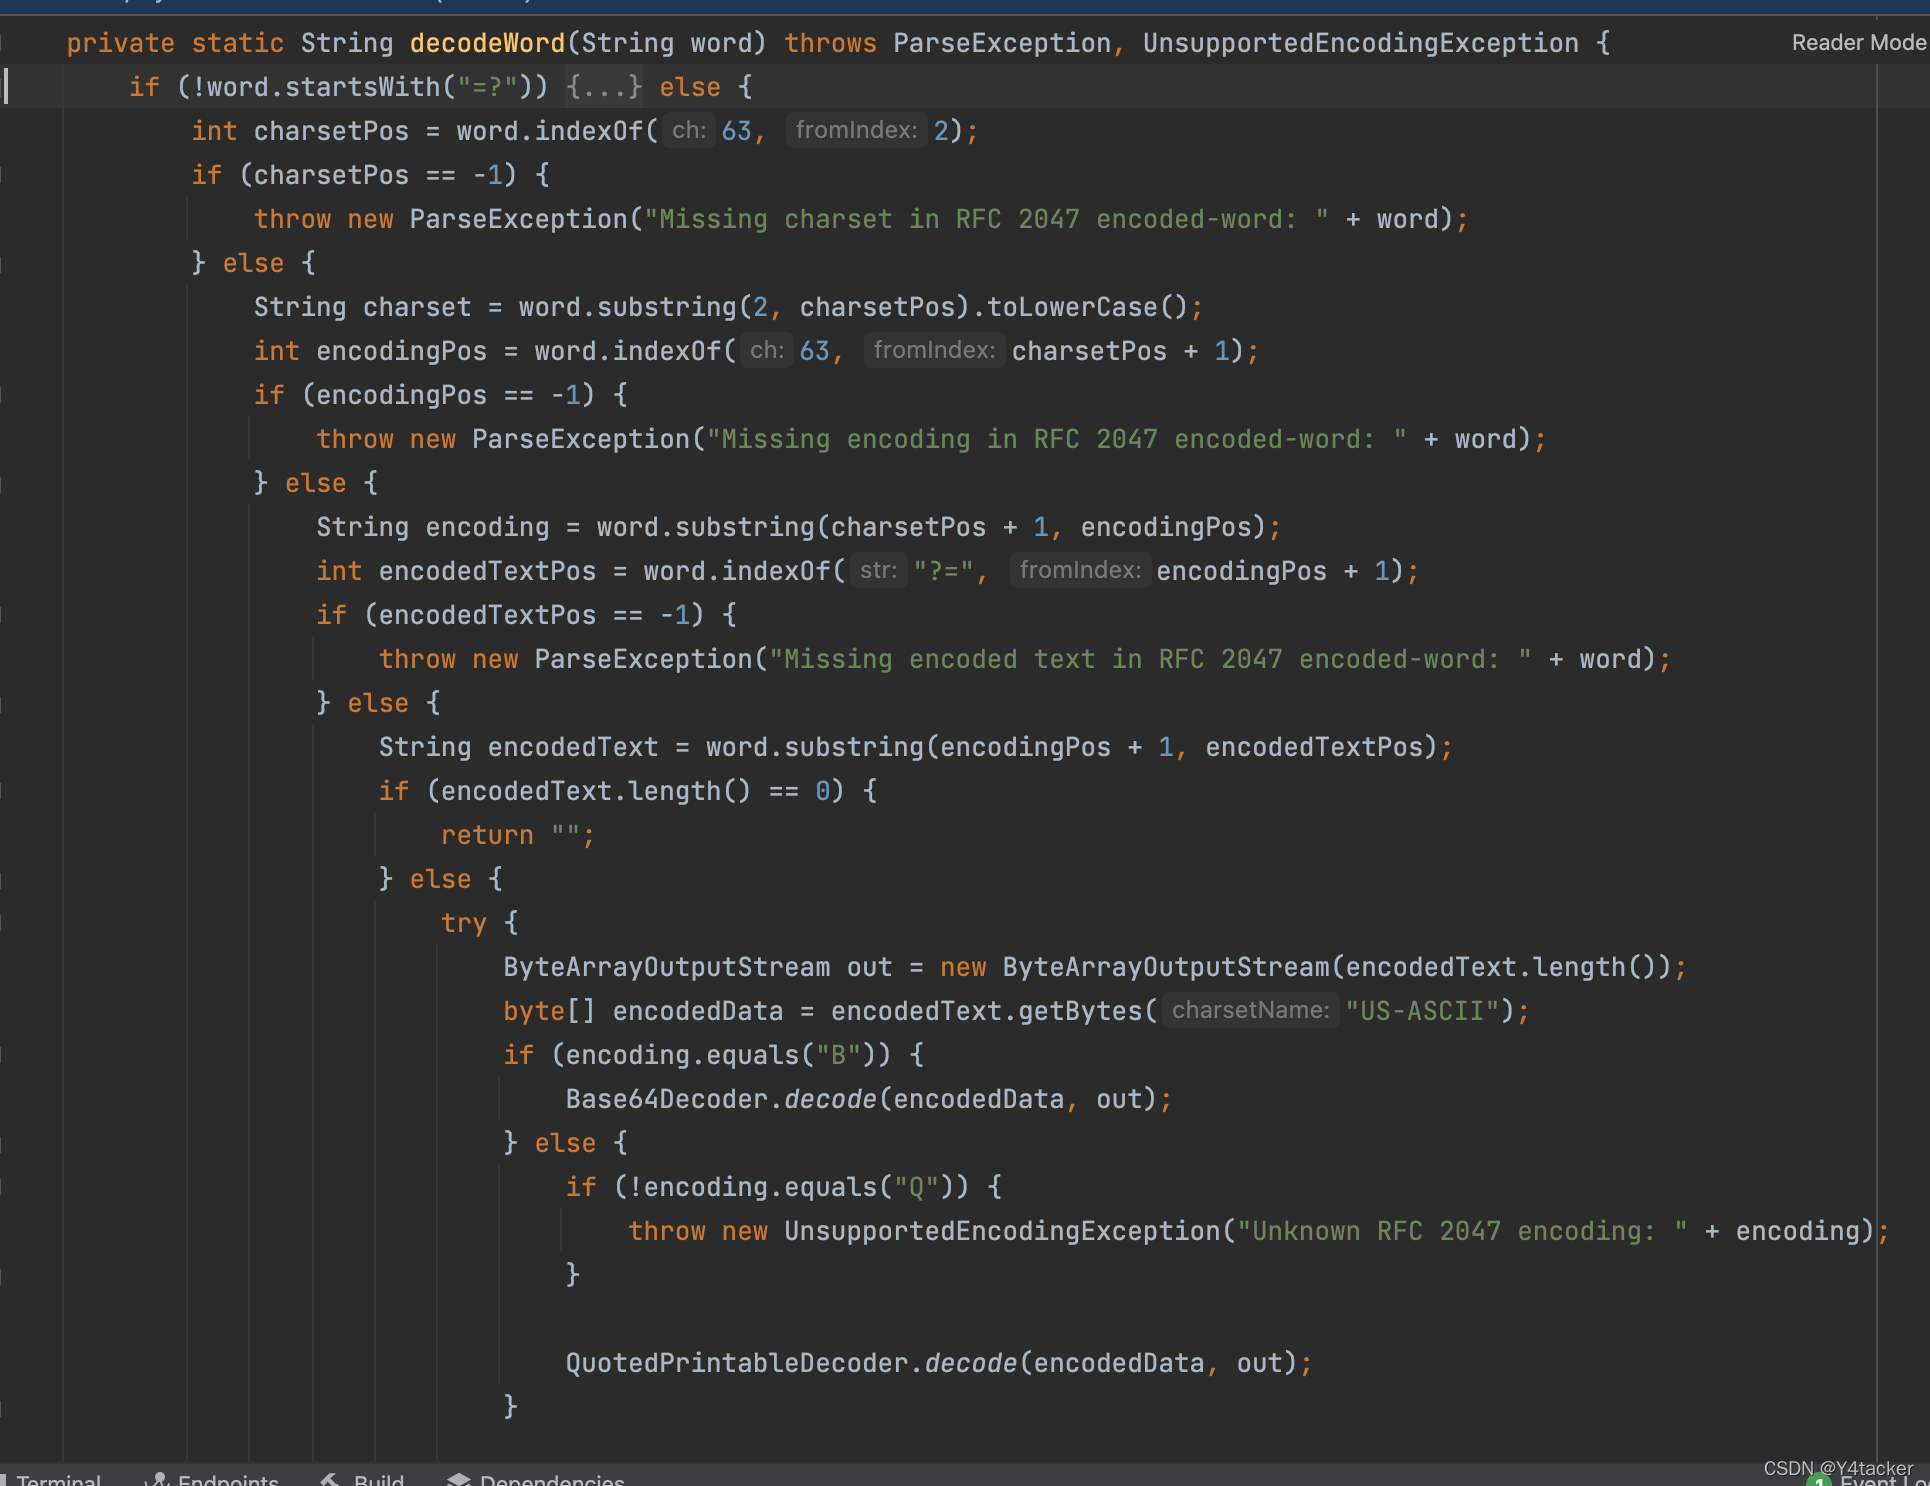The width and height of the screenshot is (1930, 1486).
Task: Open the Terminal tool window
Action: click(58, 1480)
